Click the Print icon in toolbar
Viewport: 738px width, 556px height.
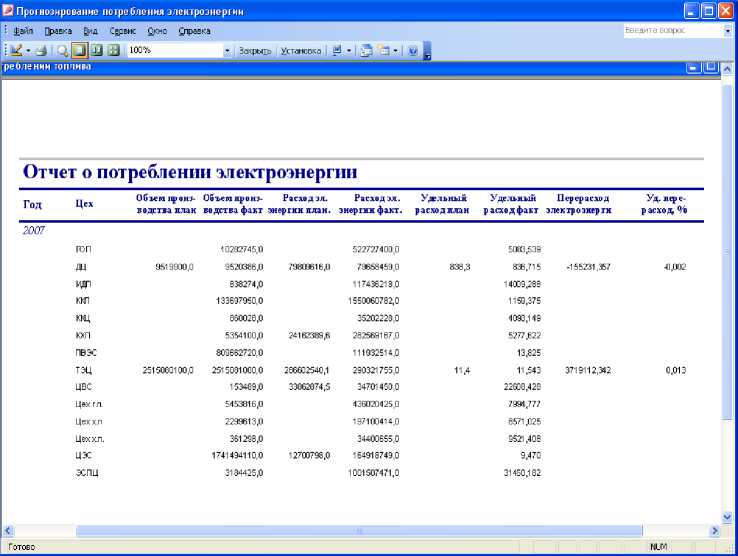41,50
